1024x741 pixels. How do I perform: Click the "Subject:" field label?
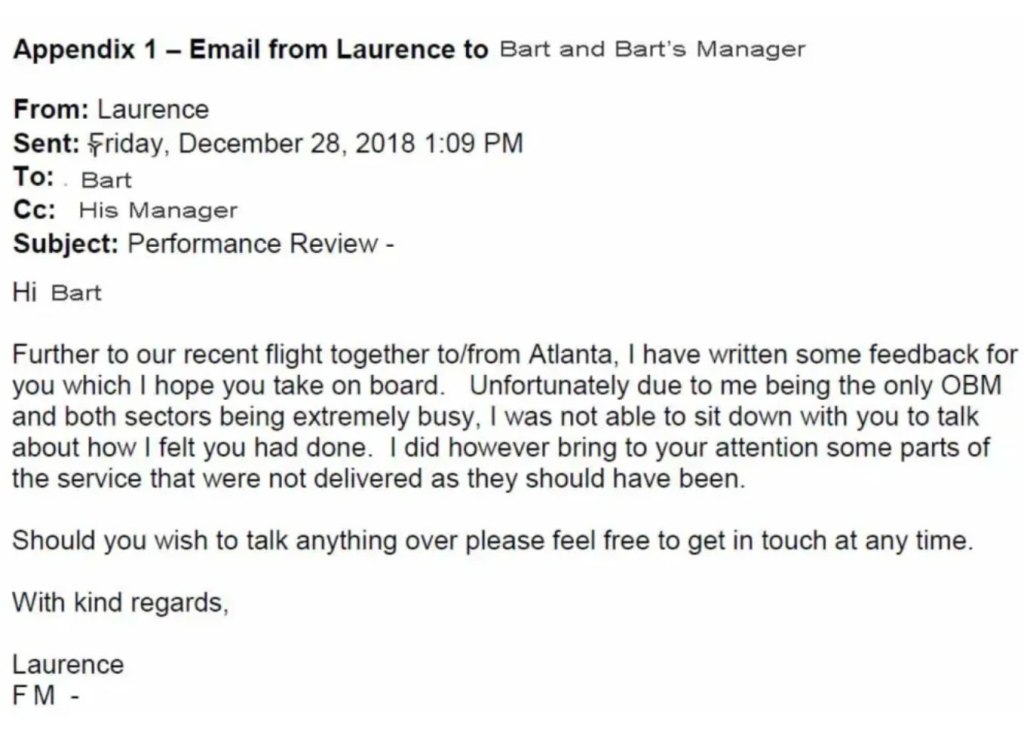(x=66, y=244)
